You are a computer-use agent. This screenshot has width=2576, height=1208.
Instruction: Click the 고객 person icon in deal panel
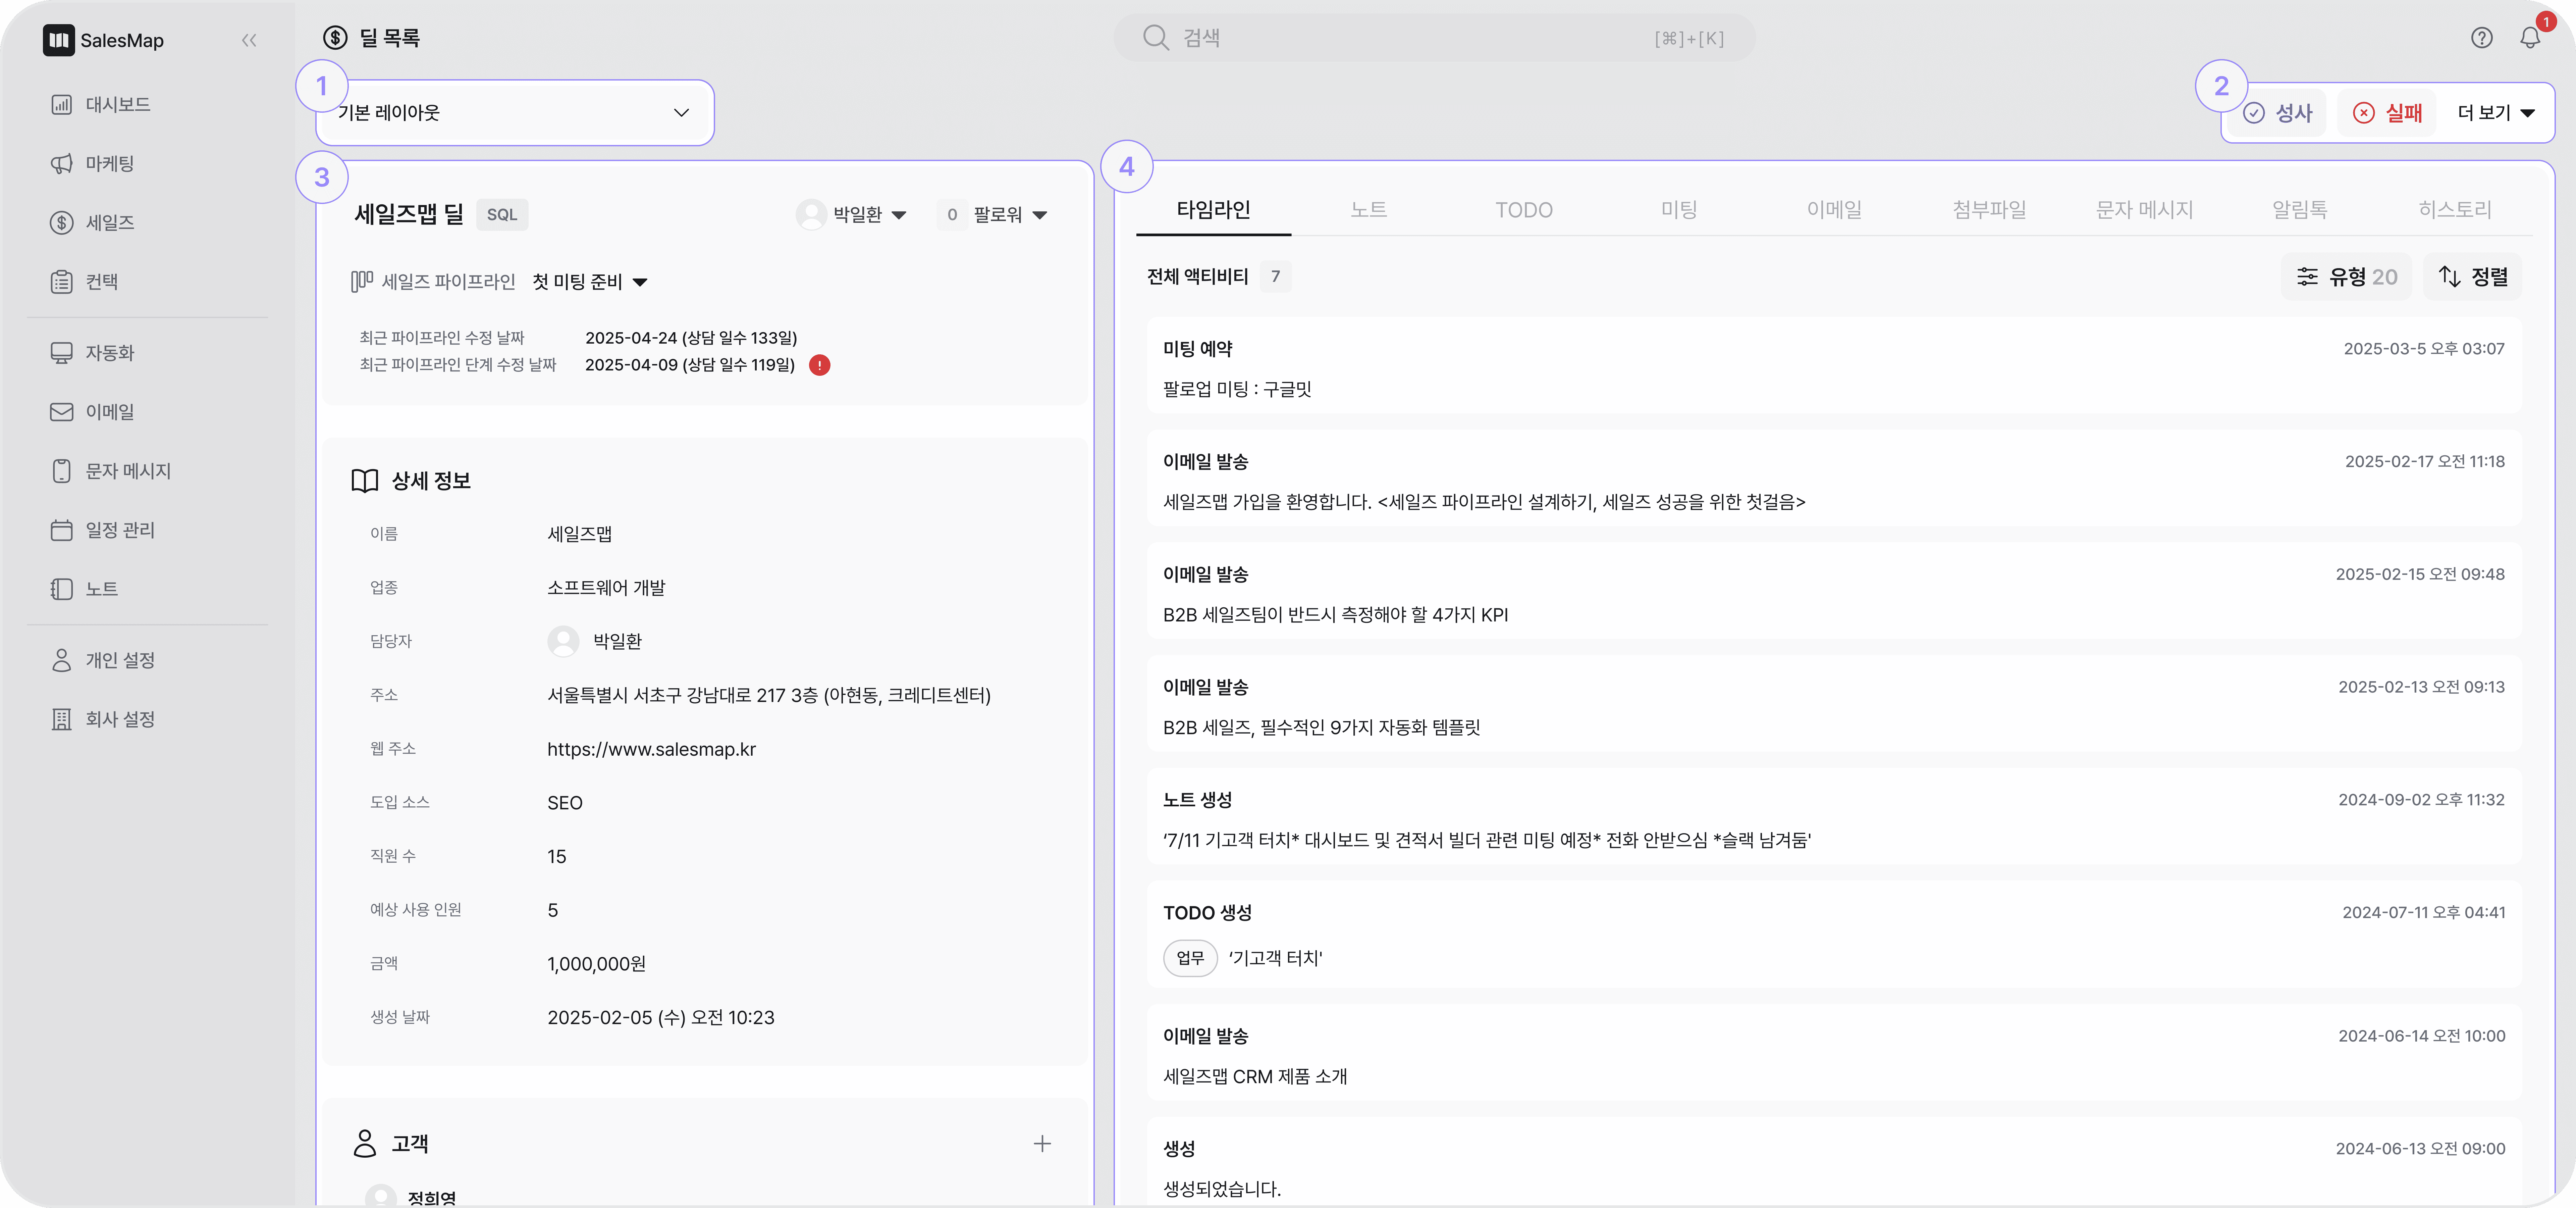[x=365, y=1143]
